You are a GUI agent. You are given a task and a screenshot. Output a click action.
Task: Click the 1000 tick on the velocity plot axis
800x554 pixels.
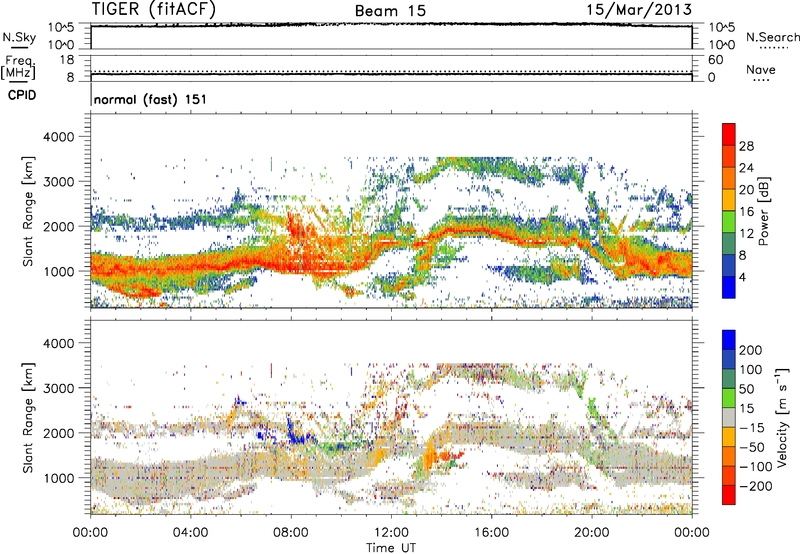(x=58, y=478)
